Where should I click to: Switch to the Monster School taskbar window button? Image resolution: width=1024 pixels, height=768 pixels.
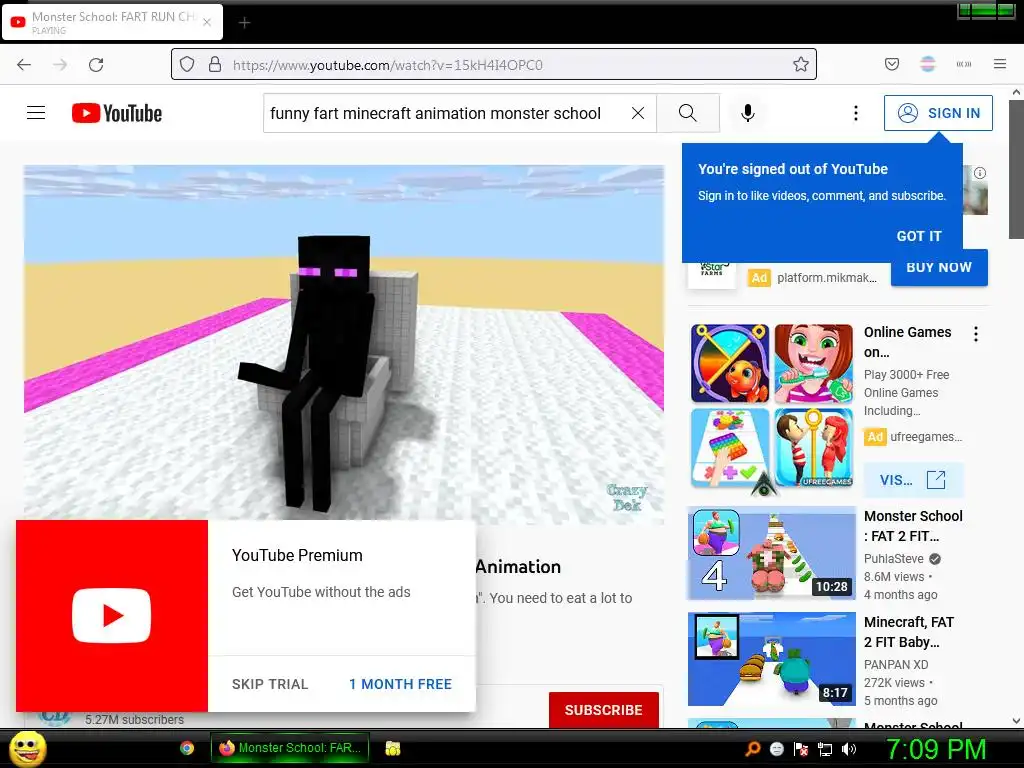[290, 748]
